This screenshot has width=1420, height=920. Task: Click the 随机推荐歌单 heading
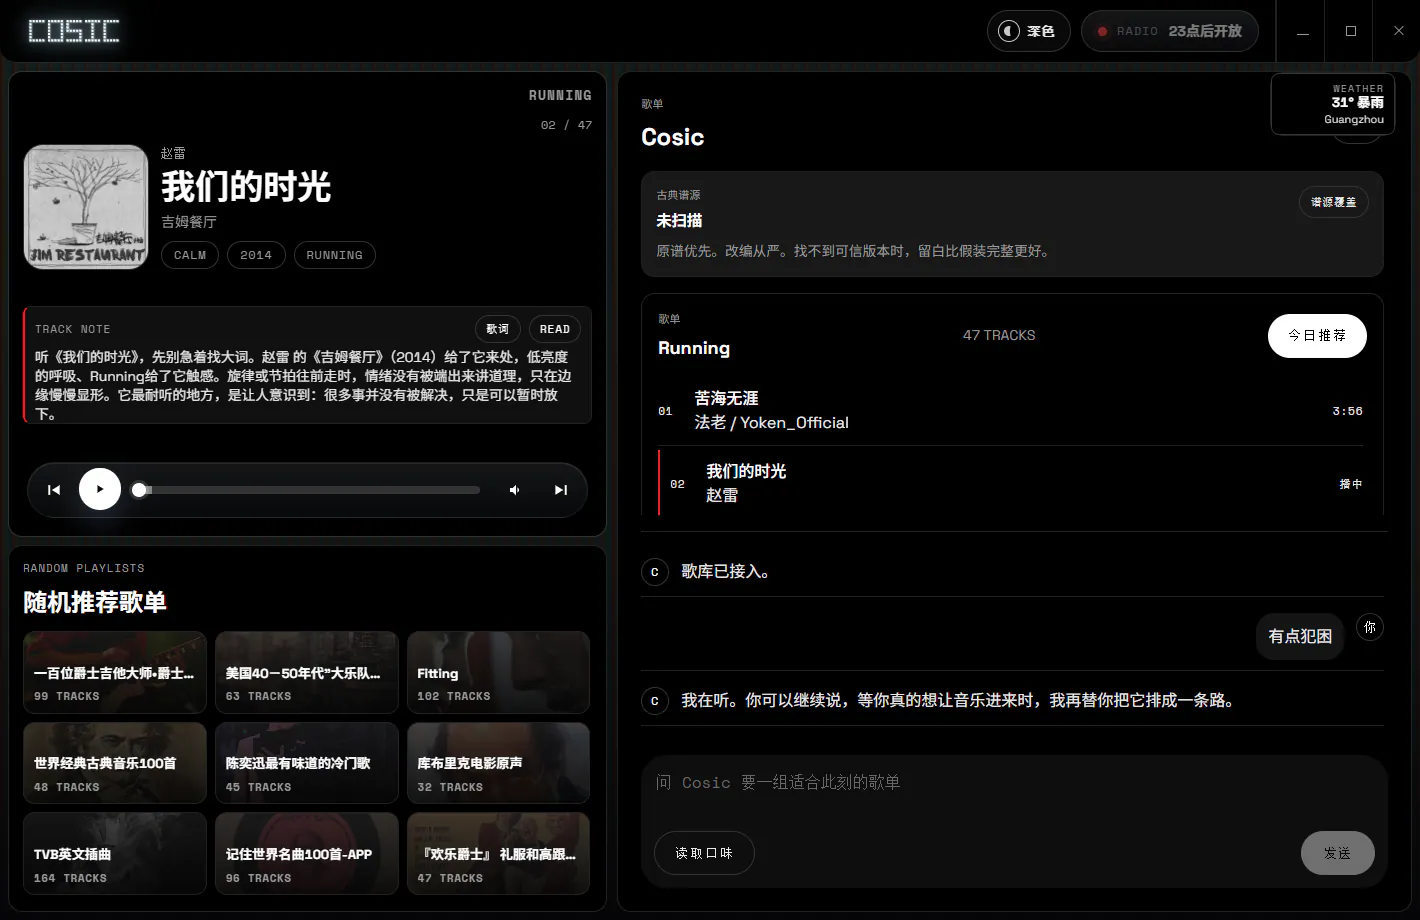(x=95, y=602)
